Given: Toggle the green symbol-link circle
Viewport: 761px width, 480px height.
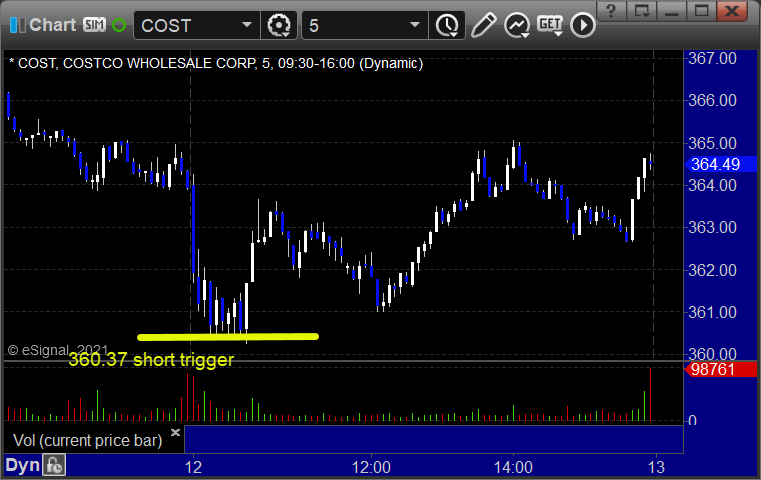Looking at the screenshot, I should [119, 25].
